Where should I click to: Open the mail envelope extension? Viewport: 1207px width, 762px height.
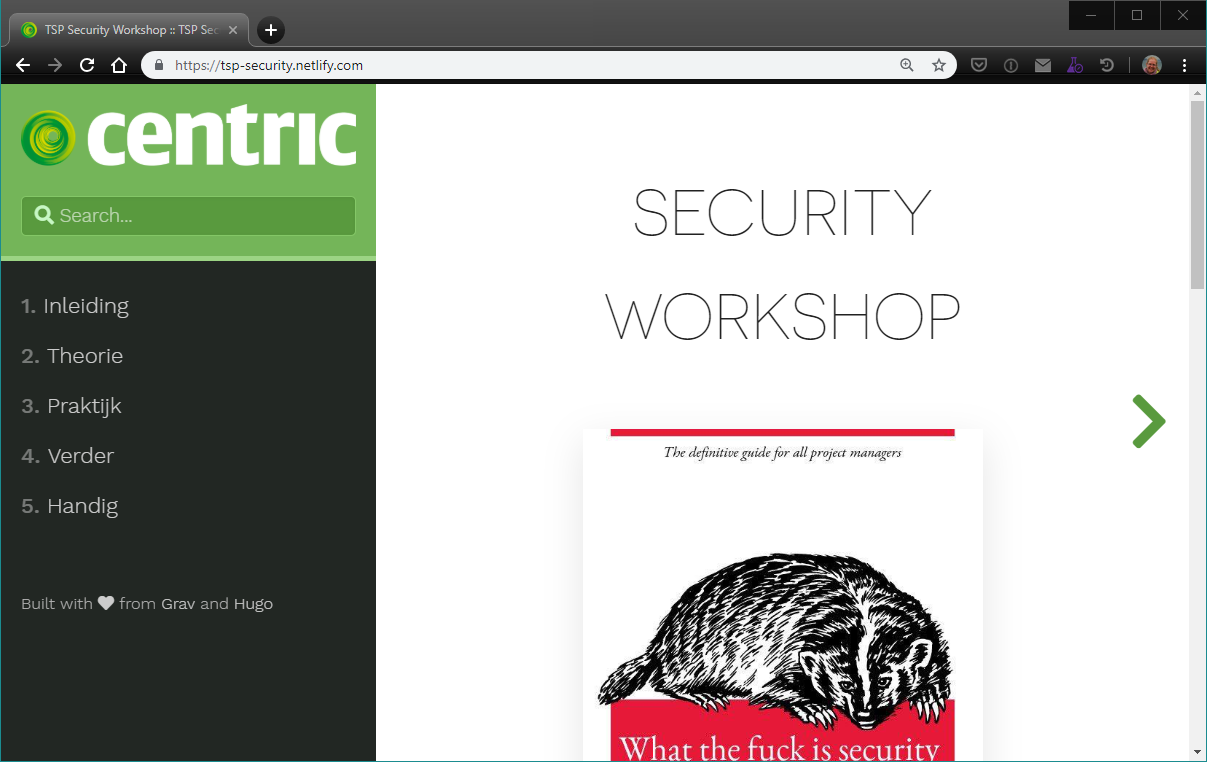[x=1043, y=65]
